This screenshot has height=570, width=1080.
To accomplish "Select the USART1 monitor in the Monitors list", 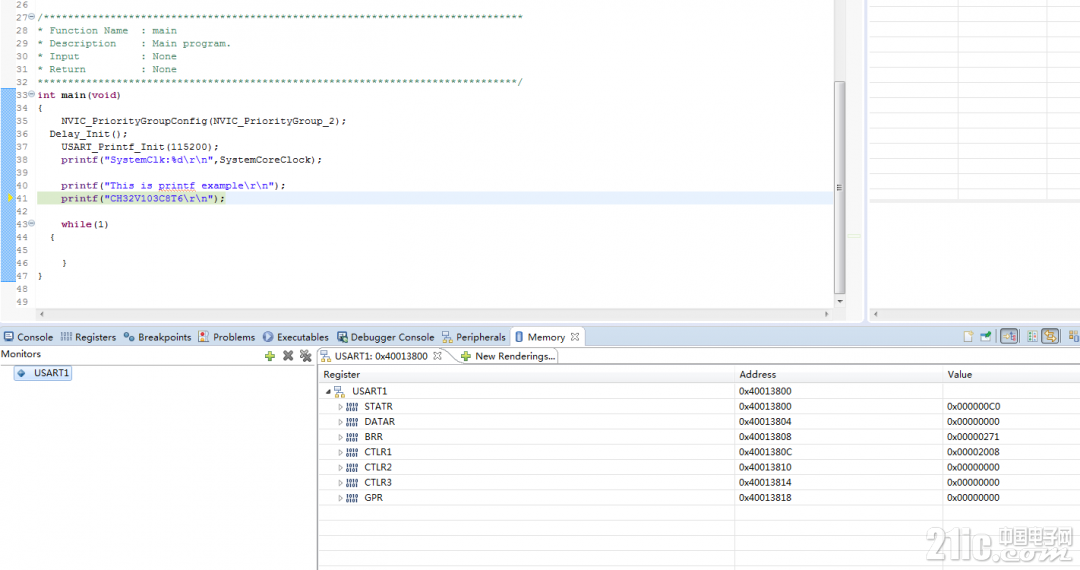I will click(43, 373).
